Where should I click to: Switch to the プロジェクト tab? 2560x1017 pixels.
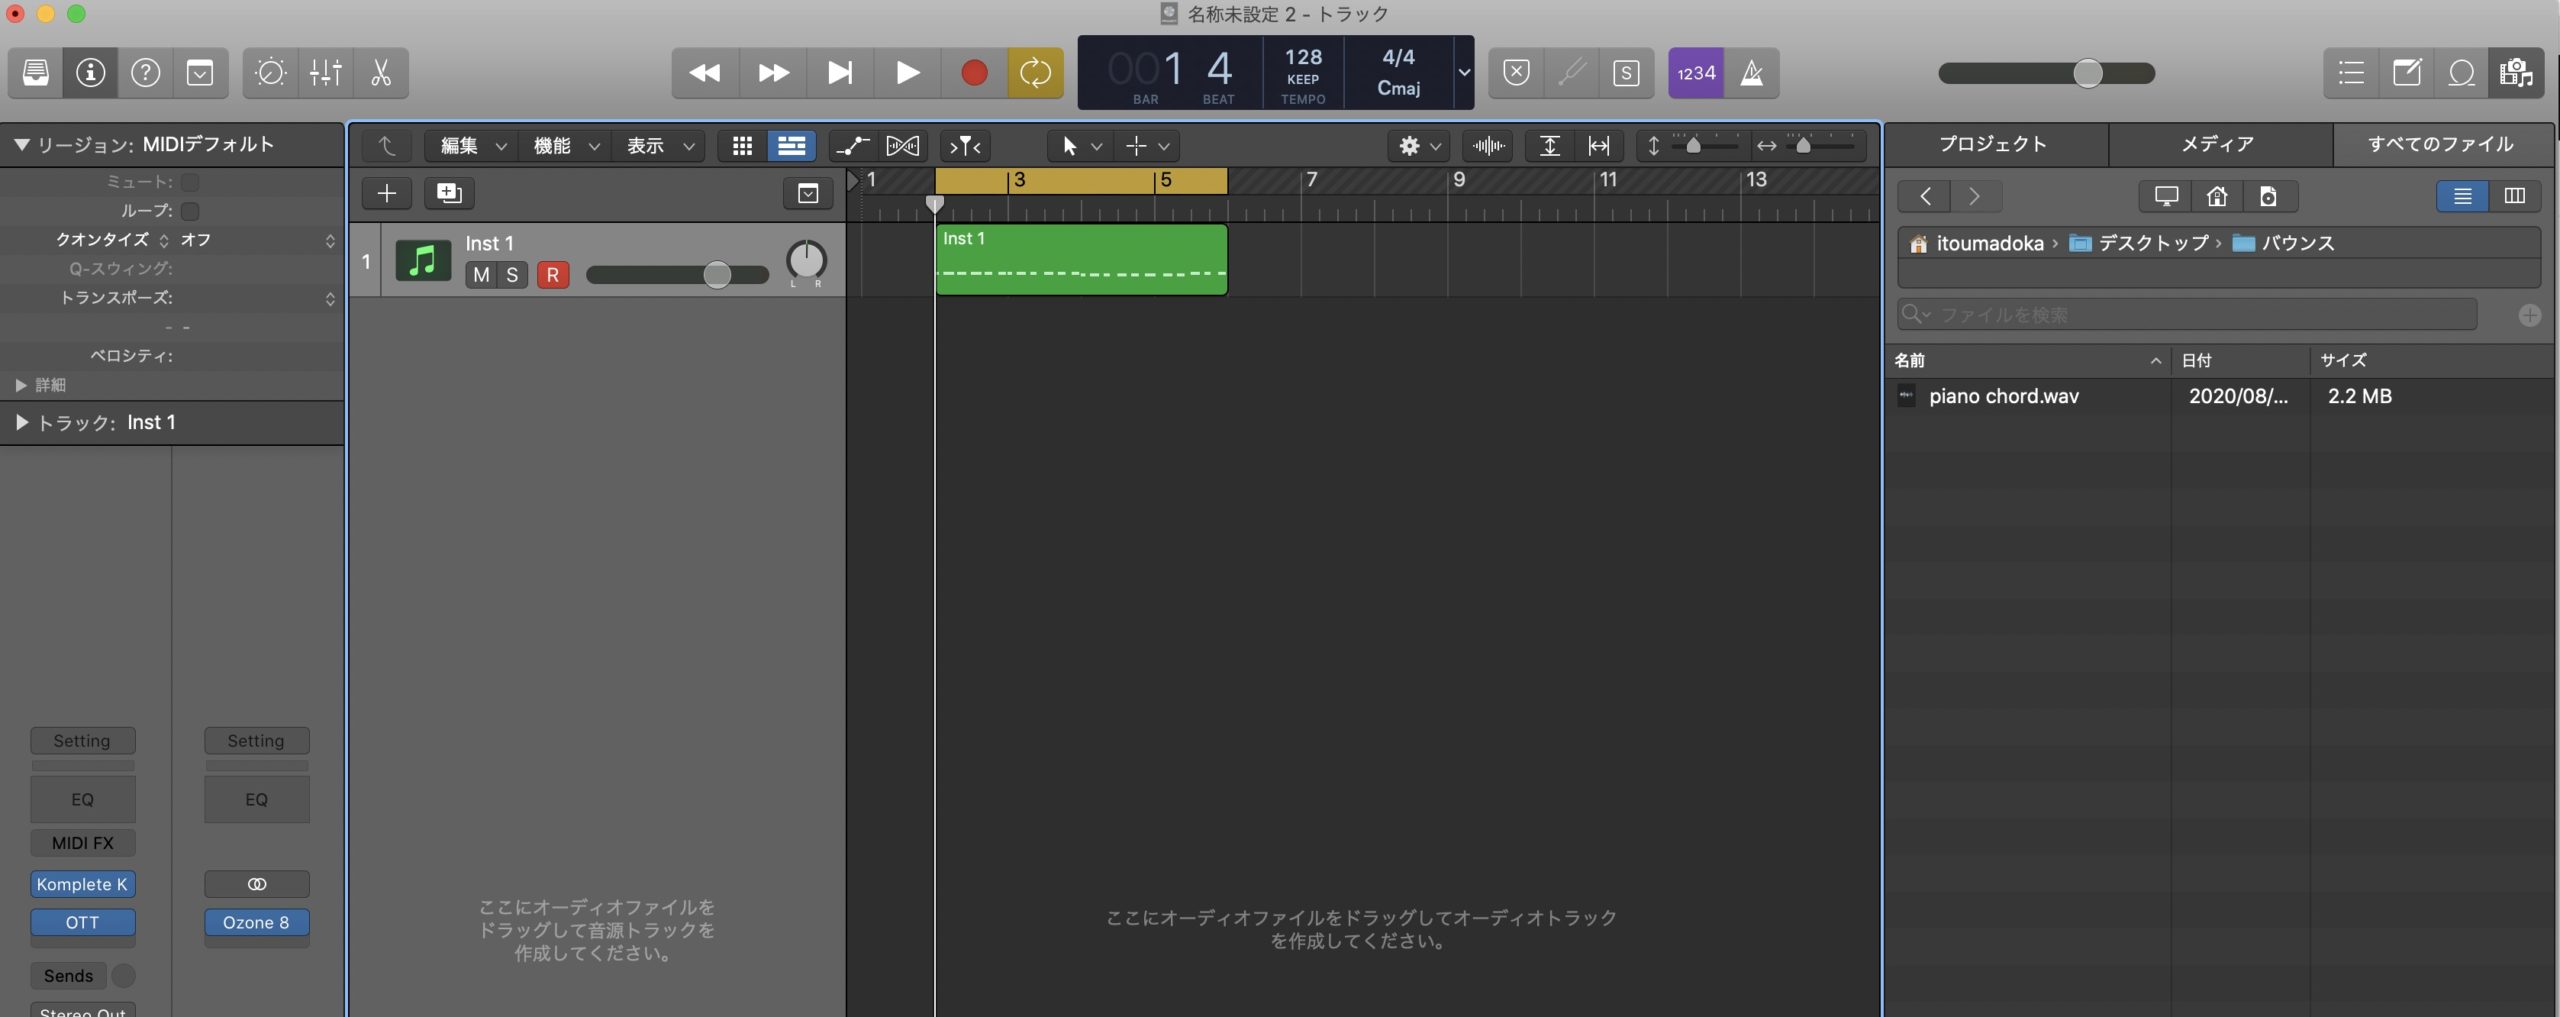coord(1994,144)
